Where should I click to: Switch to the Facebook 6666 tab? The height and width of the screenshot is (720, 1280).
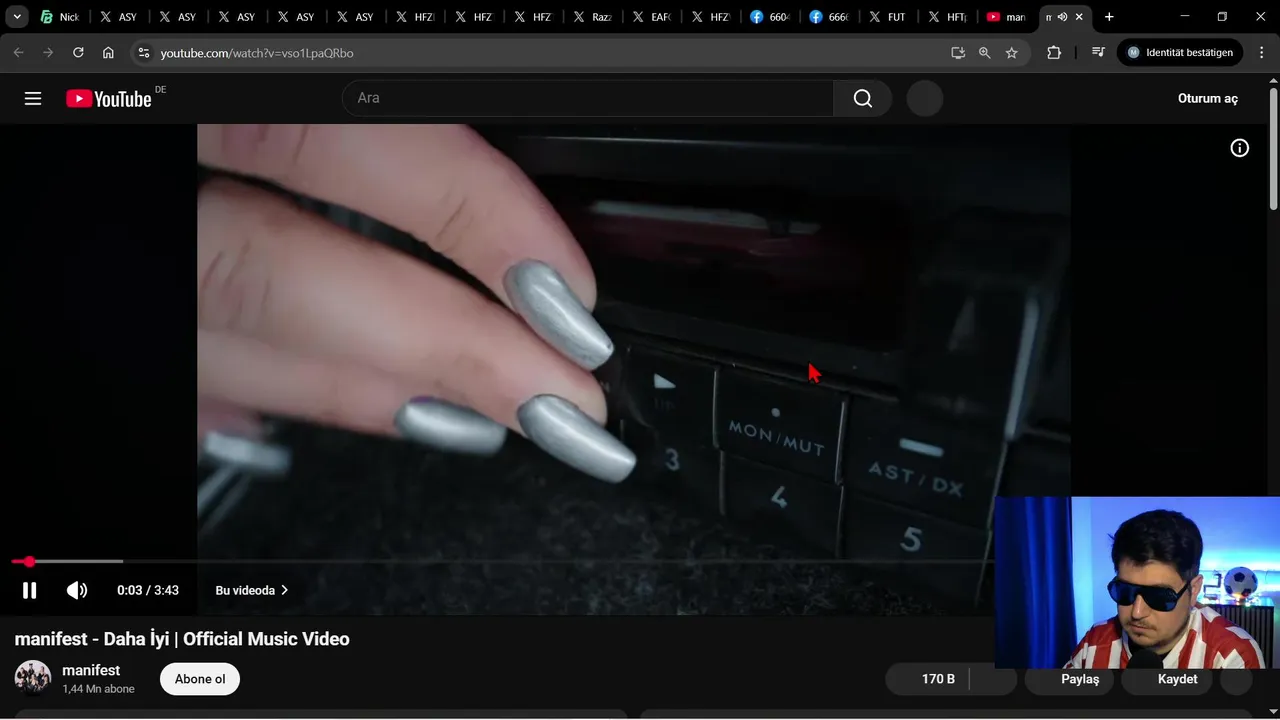829,17
